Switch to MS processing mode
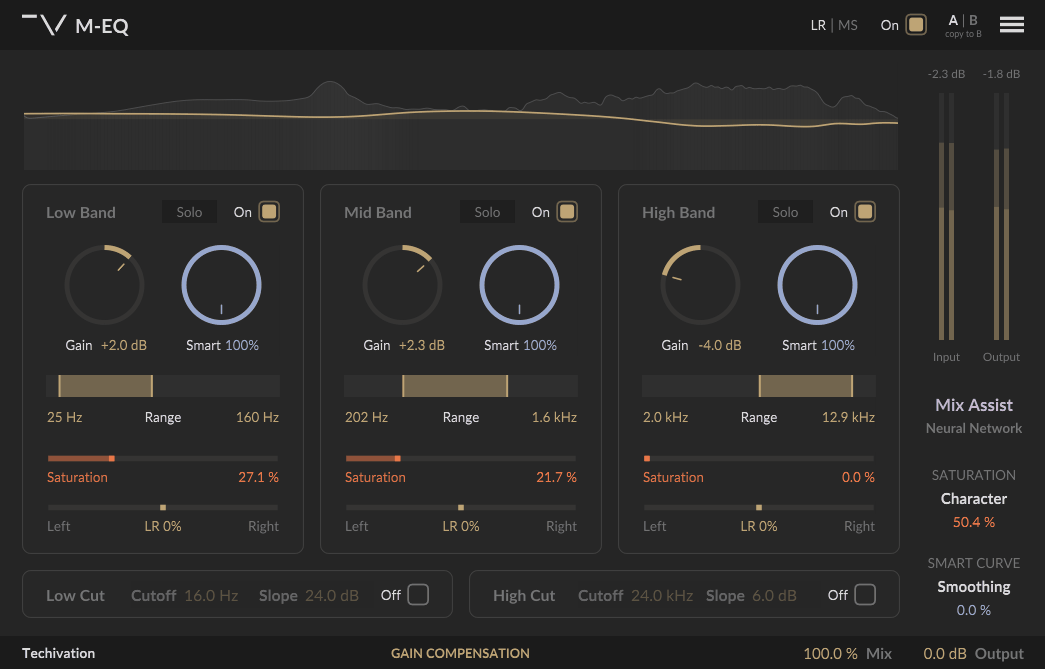 tap(848, 25)
